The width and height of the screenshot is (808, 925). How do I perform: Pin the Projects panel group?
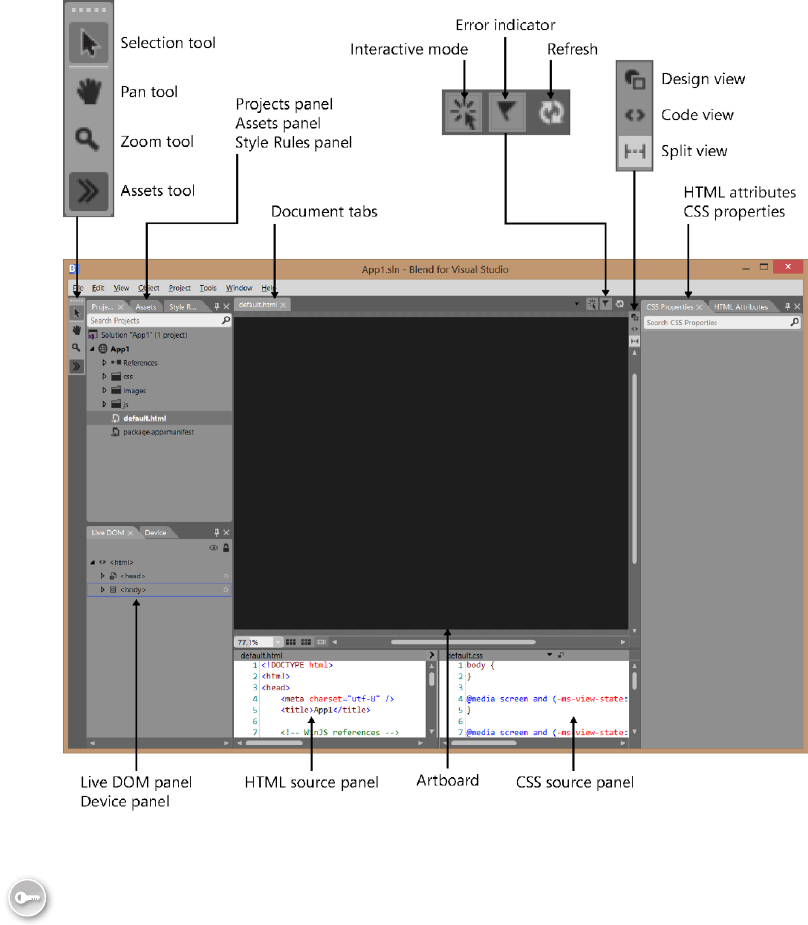tap(216, 306)
